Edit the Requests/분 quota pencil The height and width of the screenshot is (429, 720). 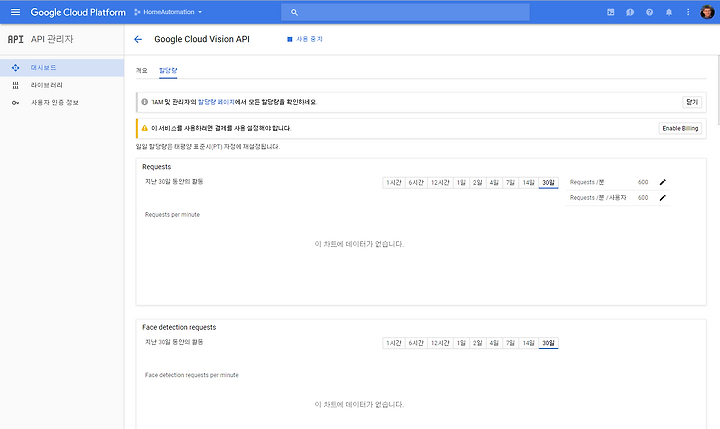pyautogui.click(x=663, y=182)
